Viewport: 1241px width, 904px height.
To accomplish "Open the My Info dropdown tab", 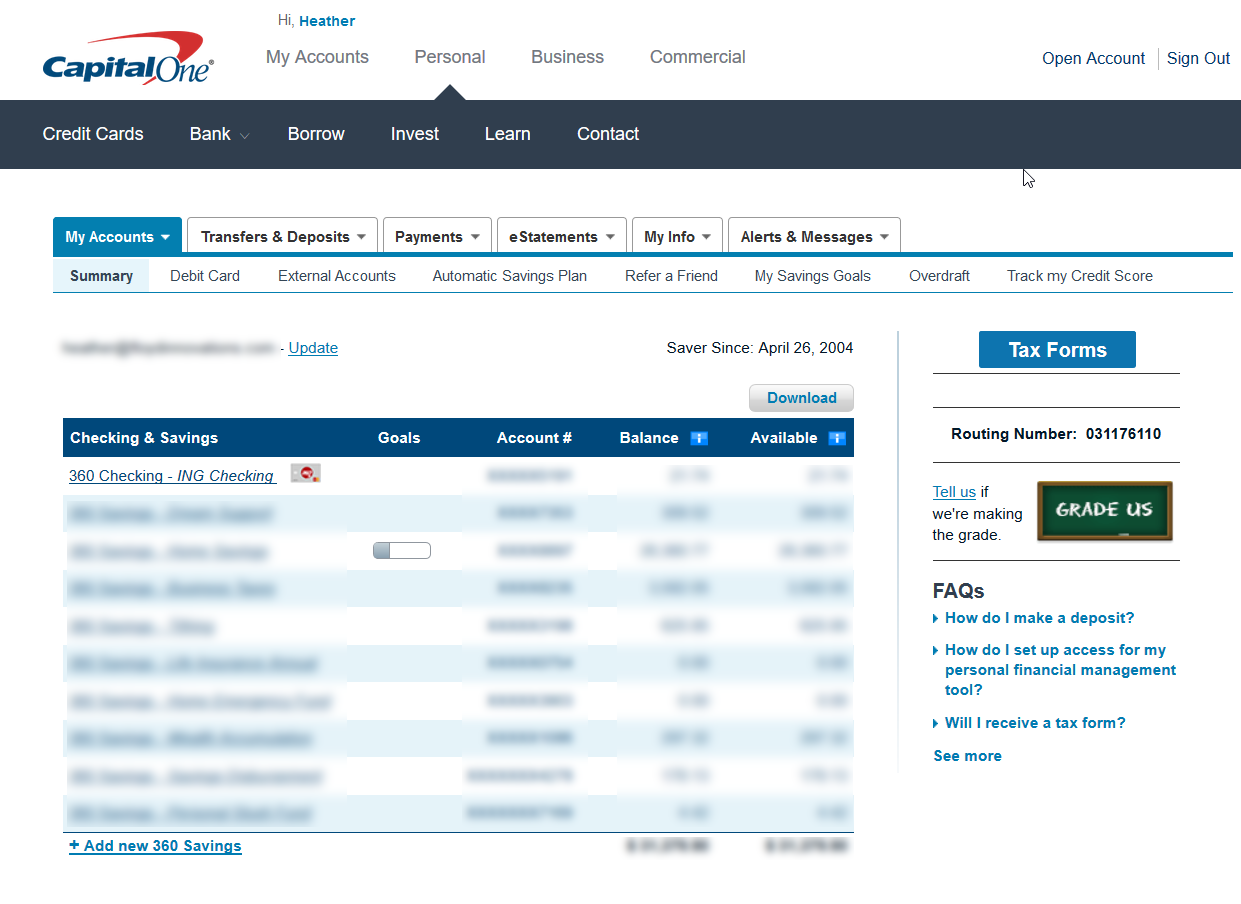I will pyautogui.click(x=677, y=237).
